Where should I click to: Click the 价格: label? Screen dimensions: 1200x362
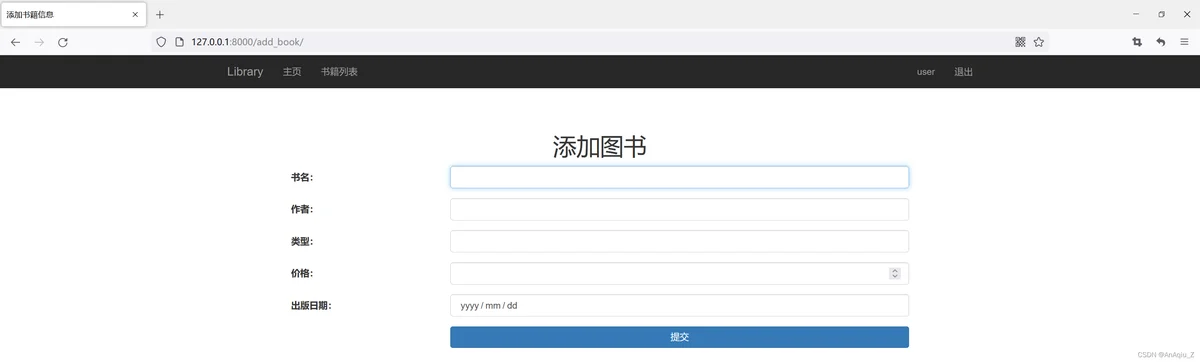click(302, 273)
